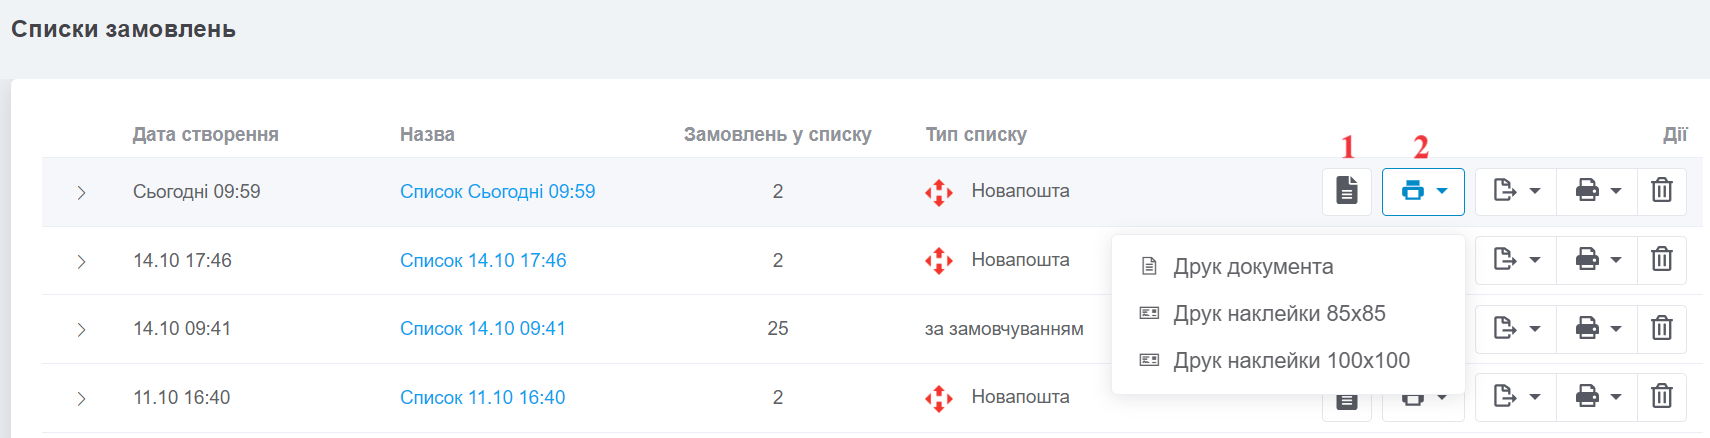Click the trash icon for Список 14.10 17:46
This screenshot has width=1710, height=438.
tap(1662, 259)
